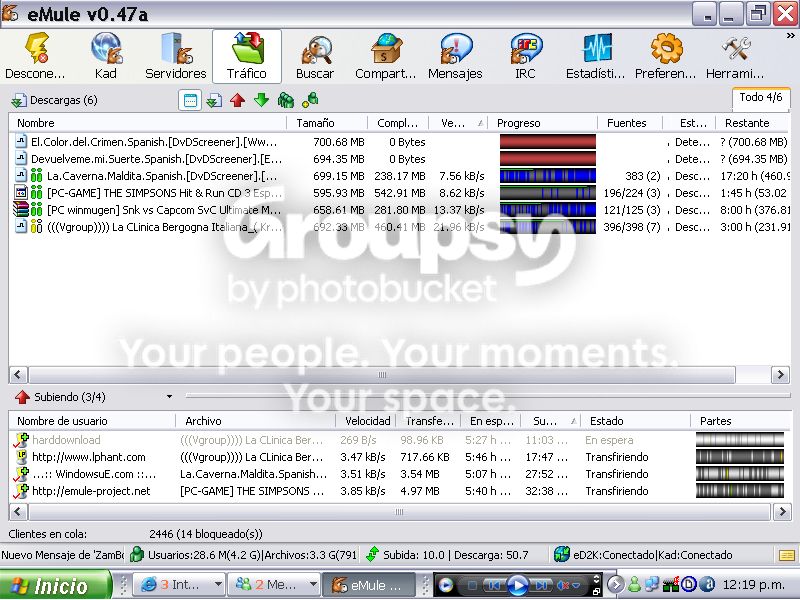Select the Tráfico toolbar button

[247, 56]
